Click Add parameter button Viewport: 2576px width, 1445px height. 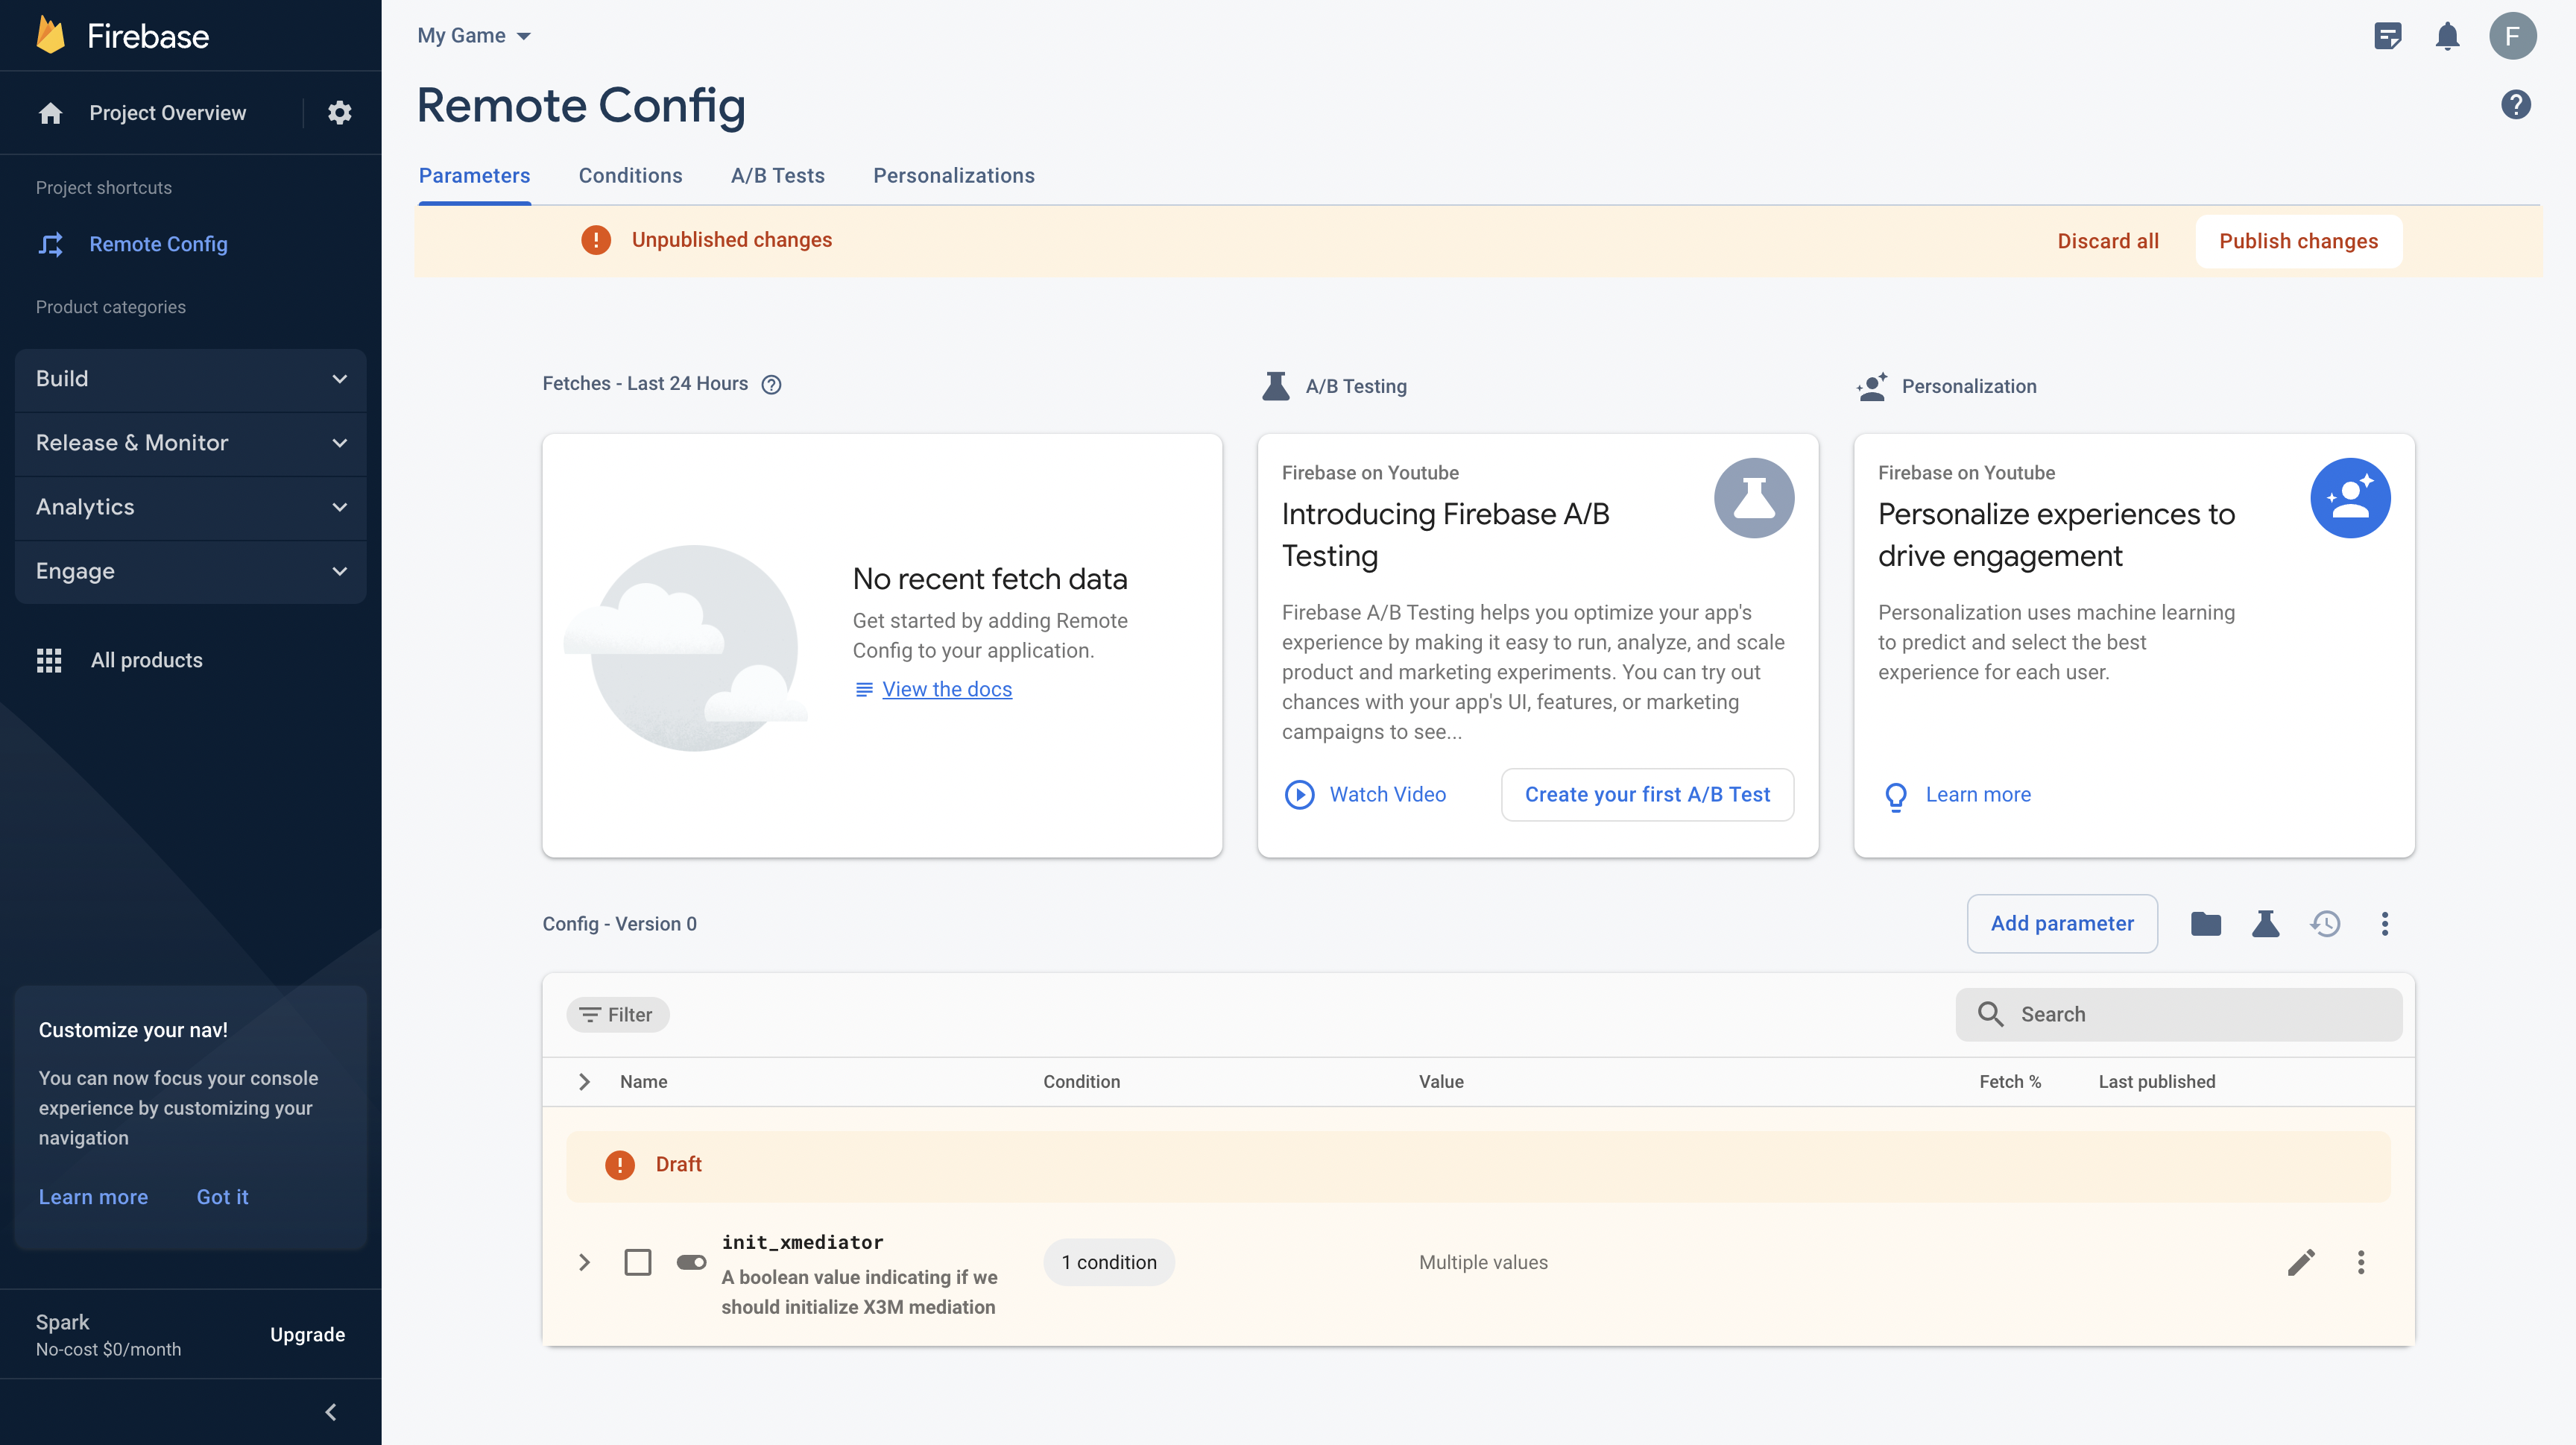coord(2062,924)
